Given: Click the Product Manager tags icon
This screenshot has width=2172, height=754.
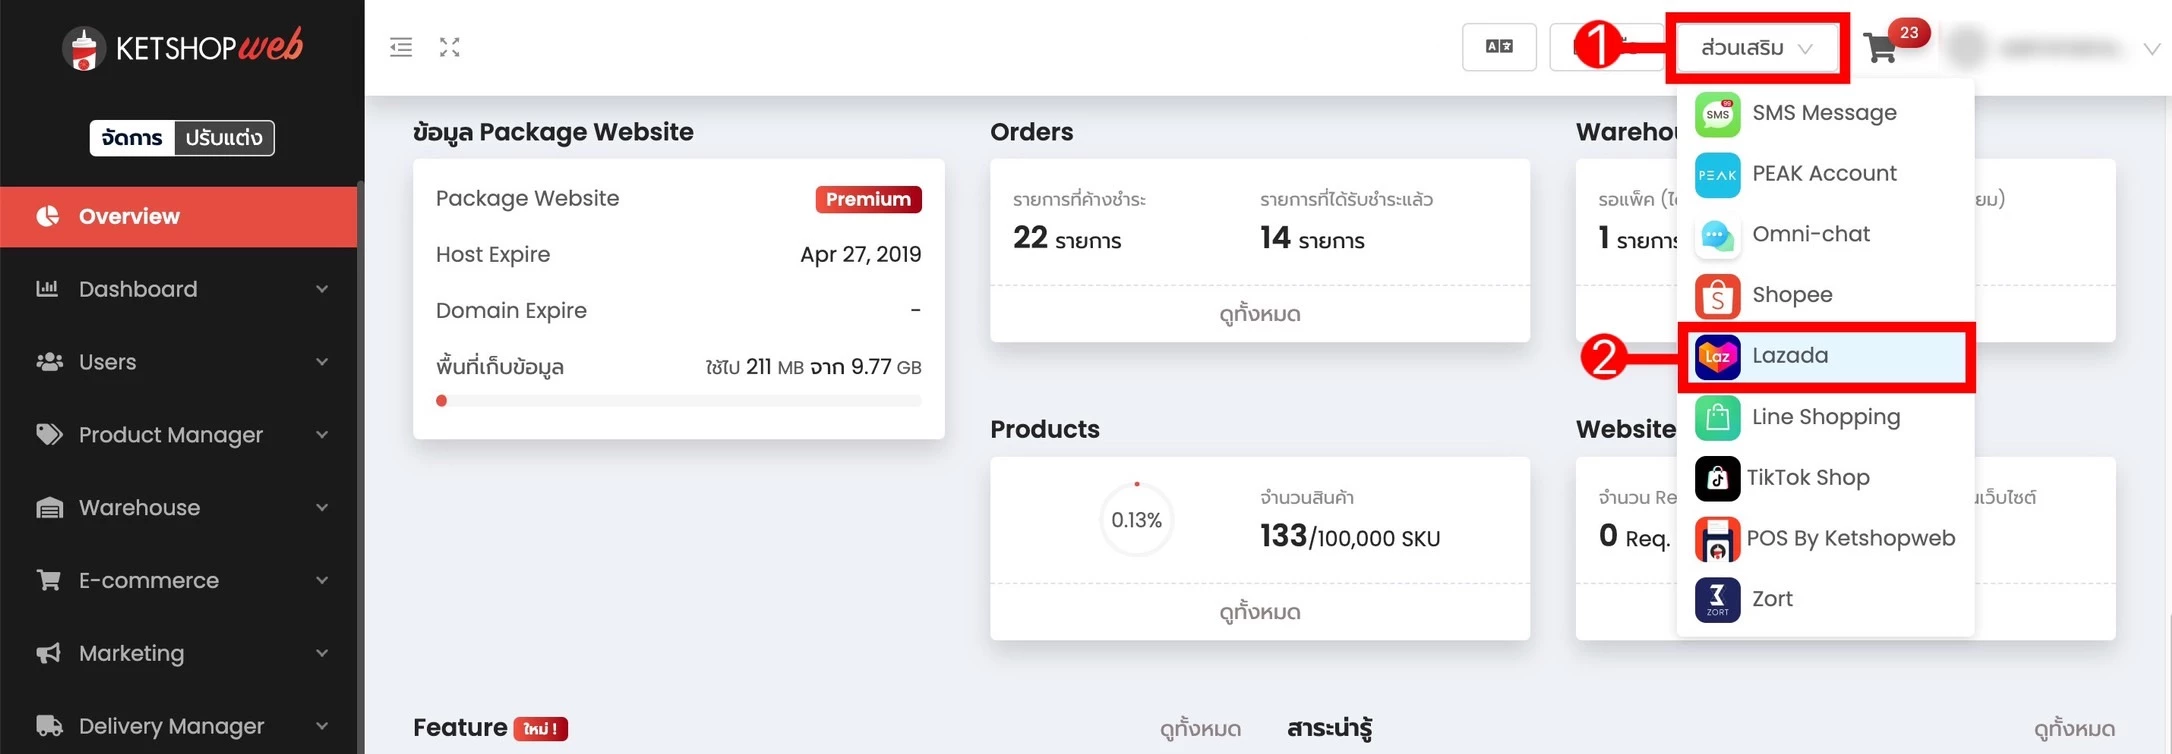Looking at the screenshot, I should click(x=49, y=435).
